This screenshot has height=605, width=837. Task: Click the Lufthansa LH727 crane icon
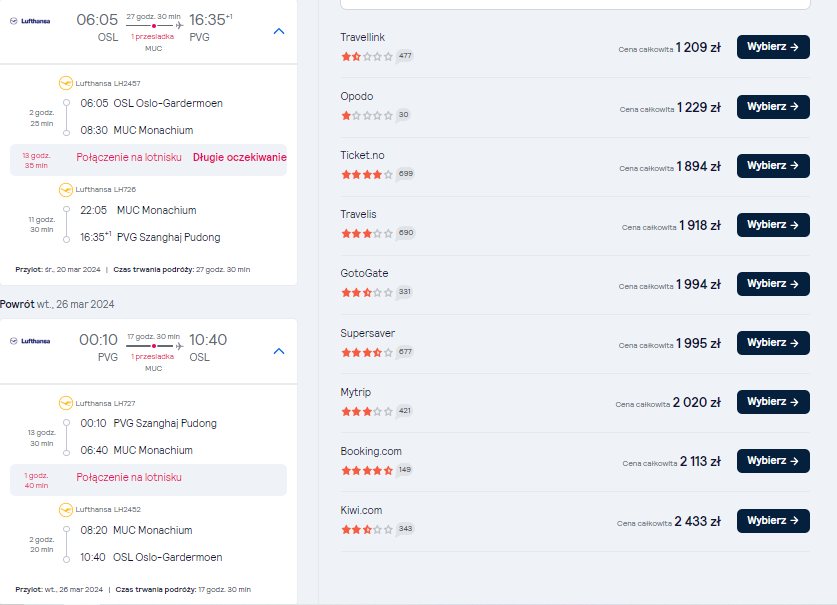pyautogui.click(x=66, y=403)
